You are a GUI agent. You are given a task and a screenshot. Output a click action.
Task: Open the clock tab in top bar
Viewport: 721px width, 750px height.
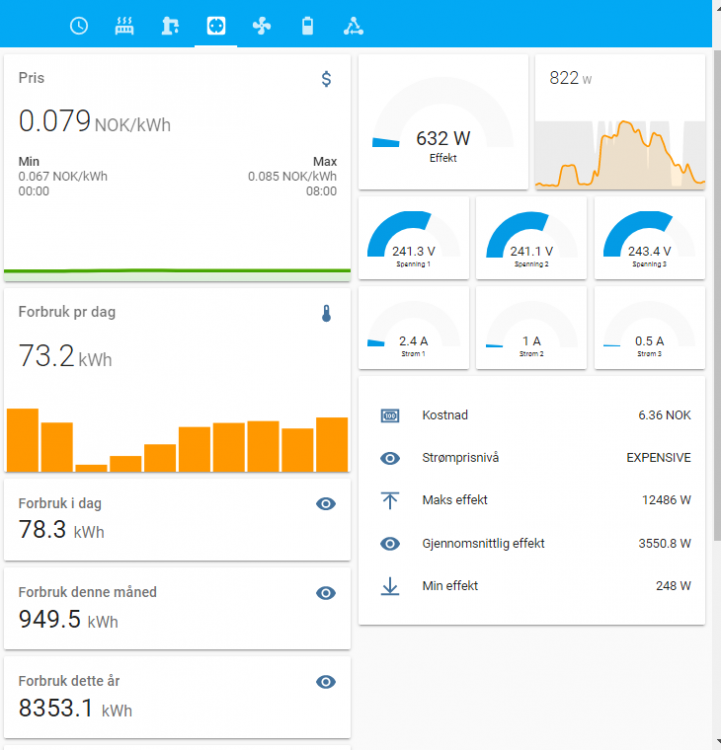(79, 26)
